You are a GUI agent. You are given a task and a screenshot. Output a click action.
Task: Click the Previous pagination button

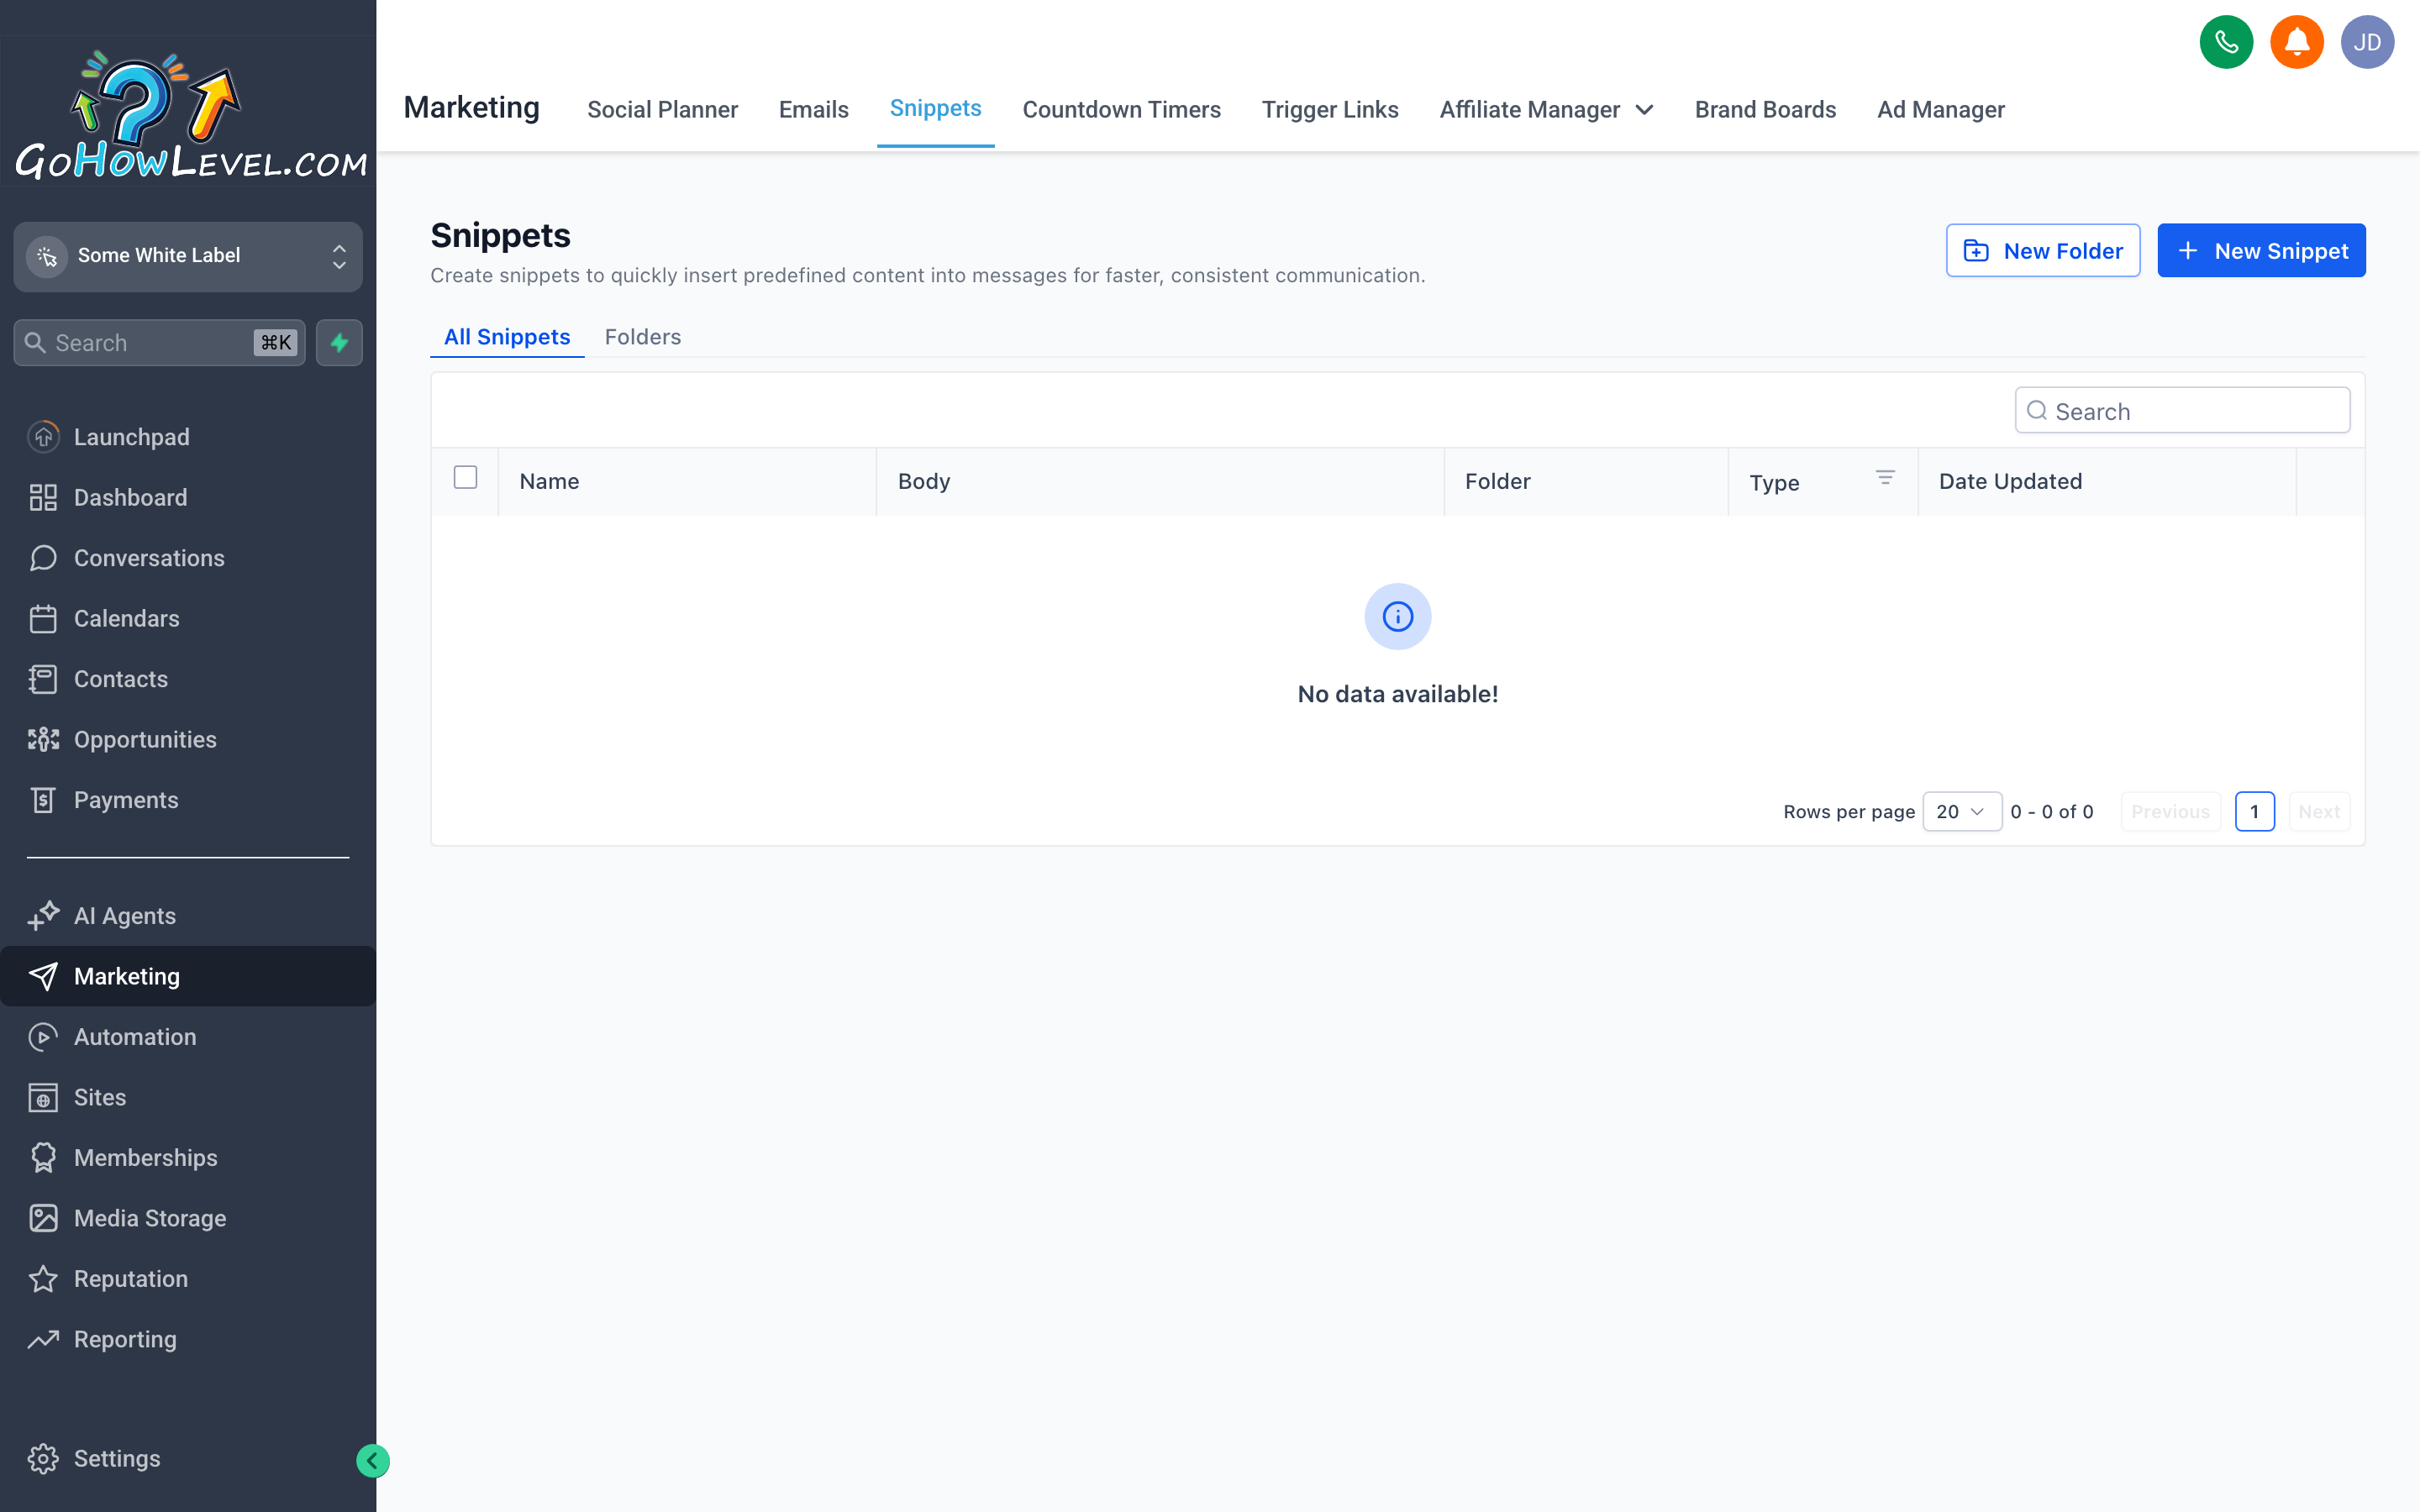click(2170, 811)
